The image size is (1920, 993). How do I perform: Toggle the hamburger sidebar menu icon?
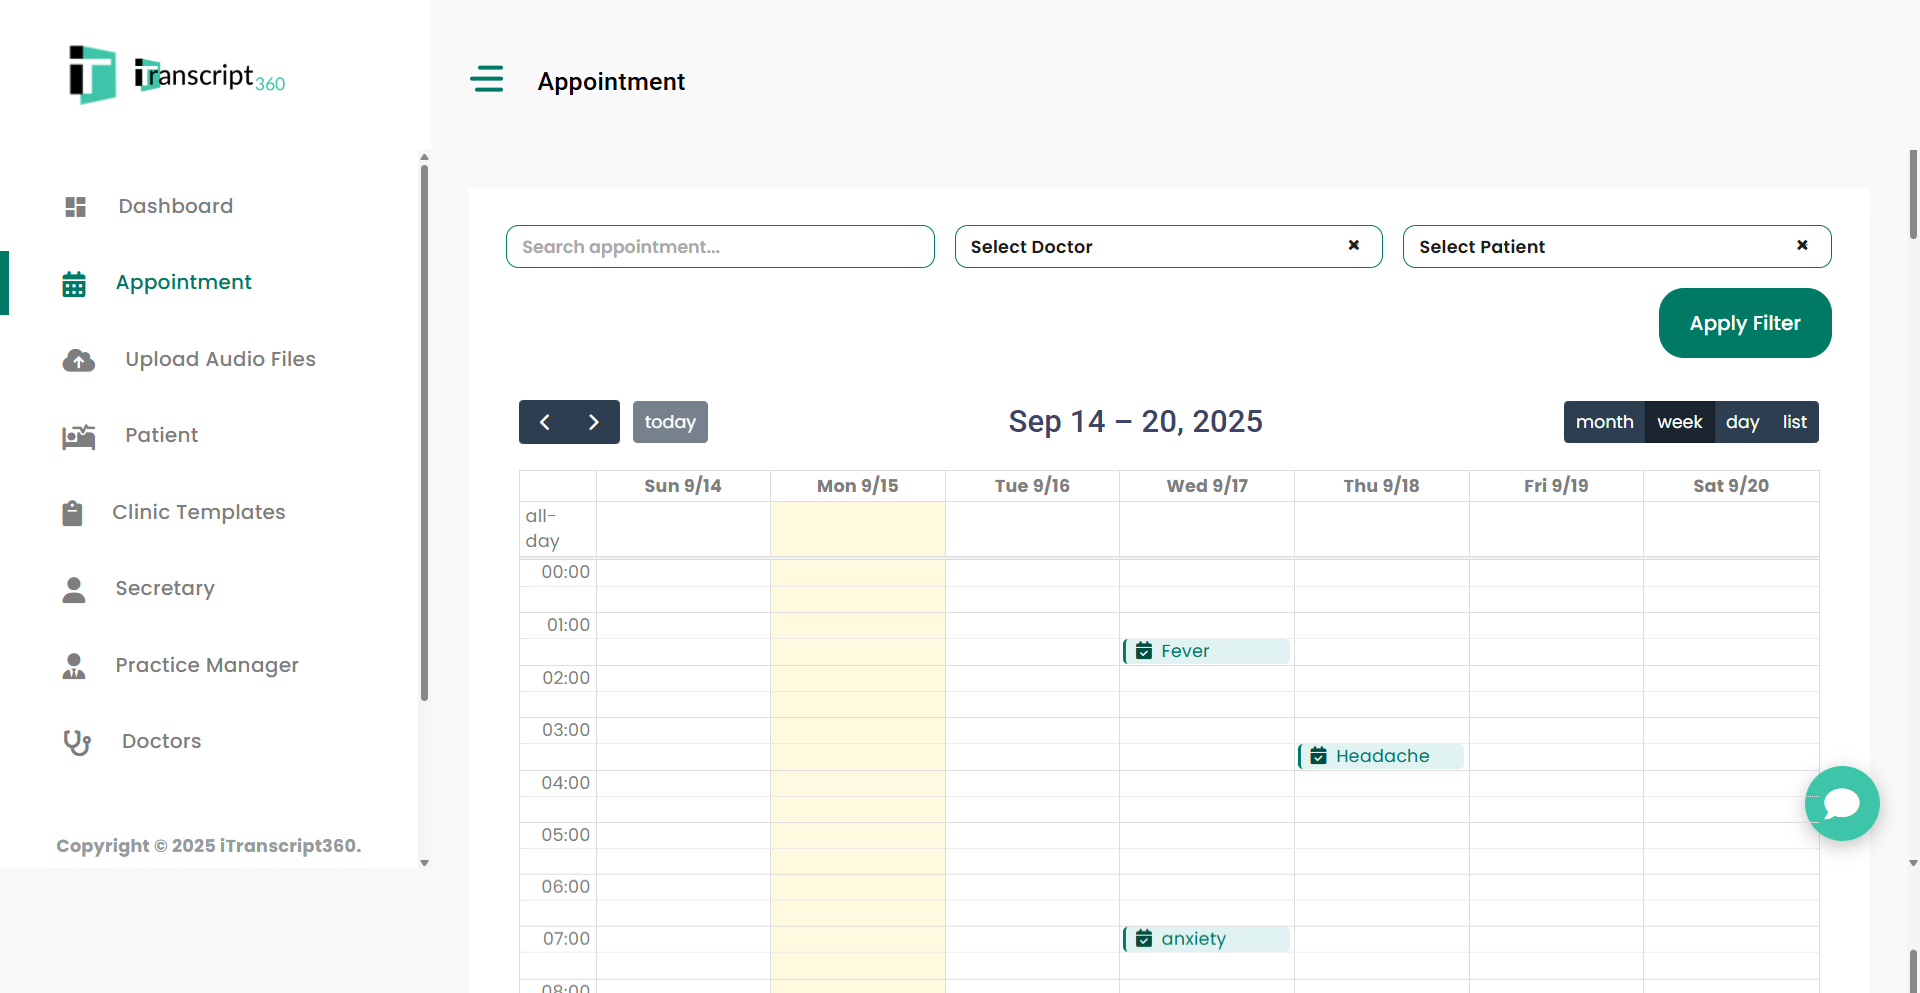pyautogui.click(x=487, y=79)
